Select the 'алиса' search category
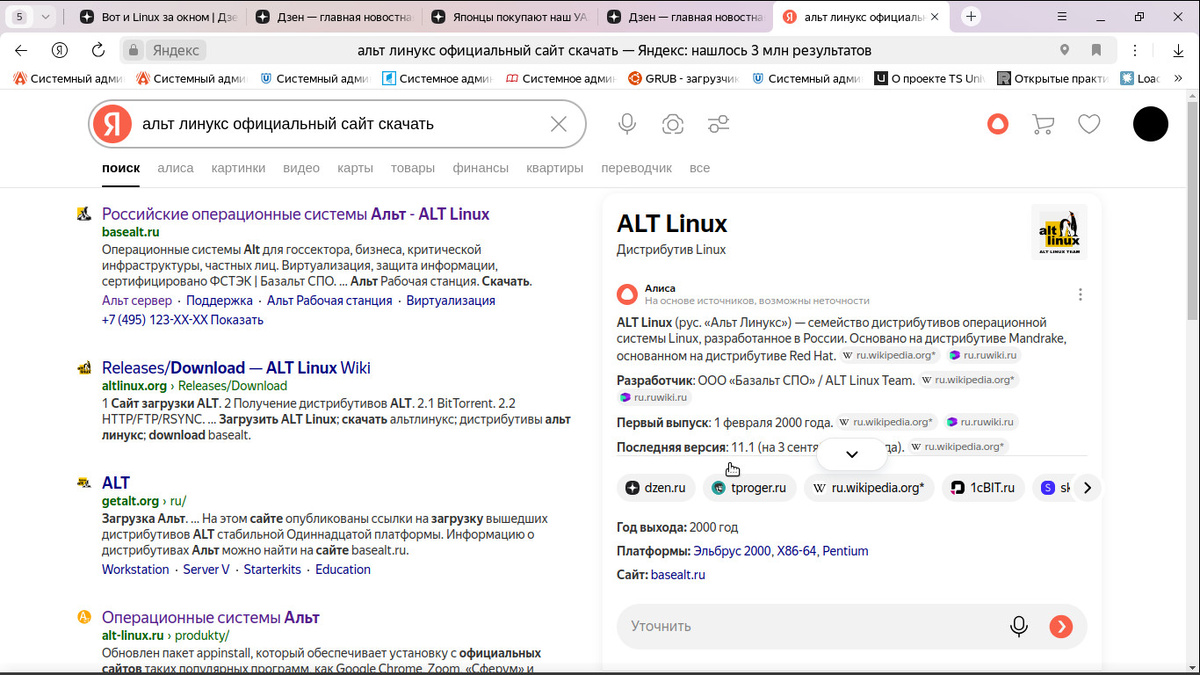The image size is (1200, 675). click(x=176, y=168)
